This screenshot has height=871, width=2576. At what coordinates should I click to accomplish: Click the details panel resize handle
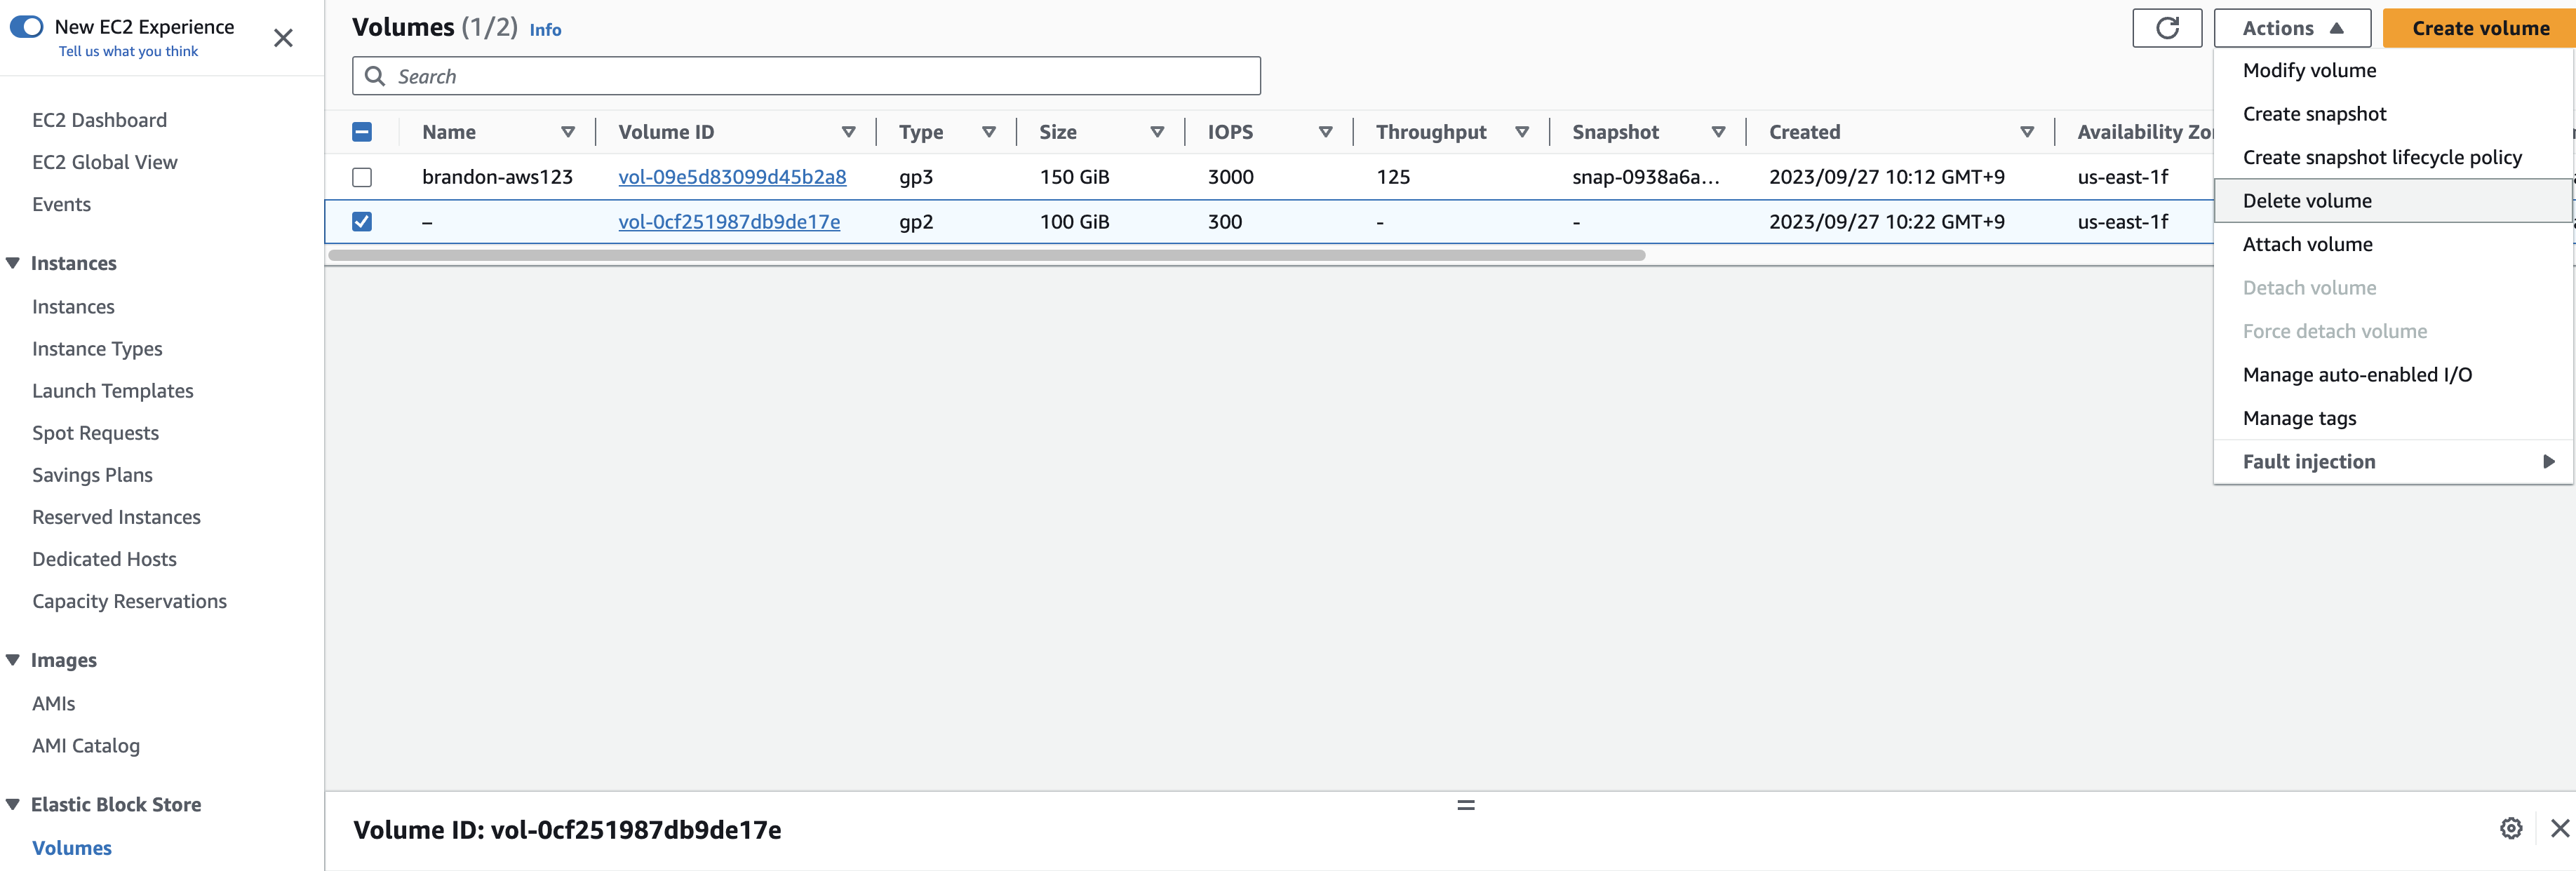[1466, 805]
